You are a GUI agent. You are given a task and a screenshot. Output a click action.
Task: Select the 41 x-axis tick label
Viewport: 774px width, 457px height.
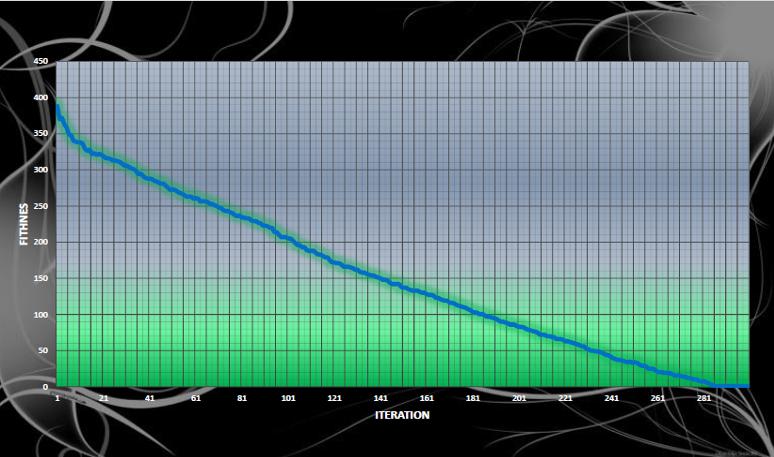coord(149,398)
